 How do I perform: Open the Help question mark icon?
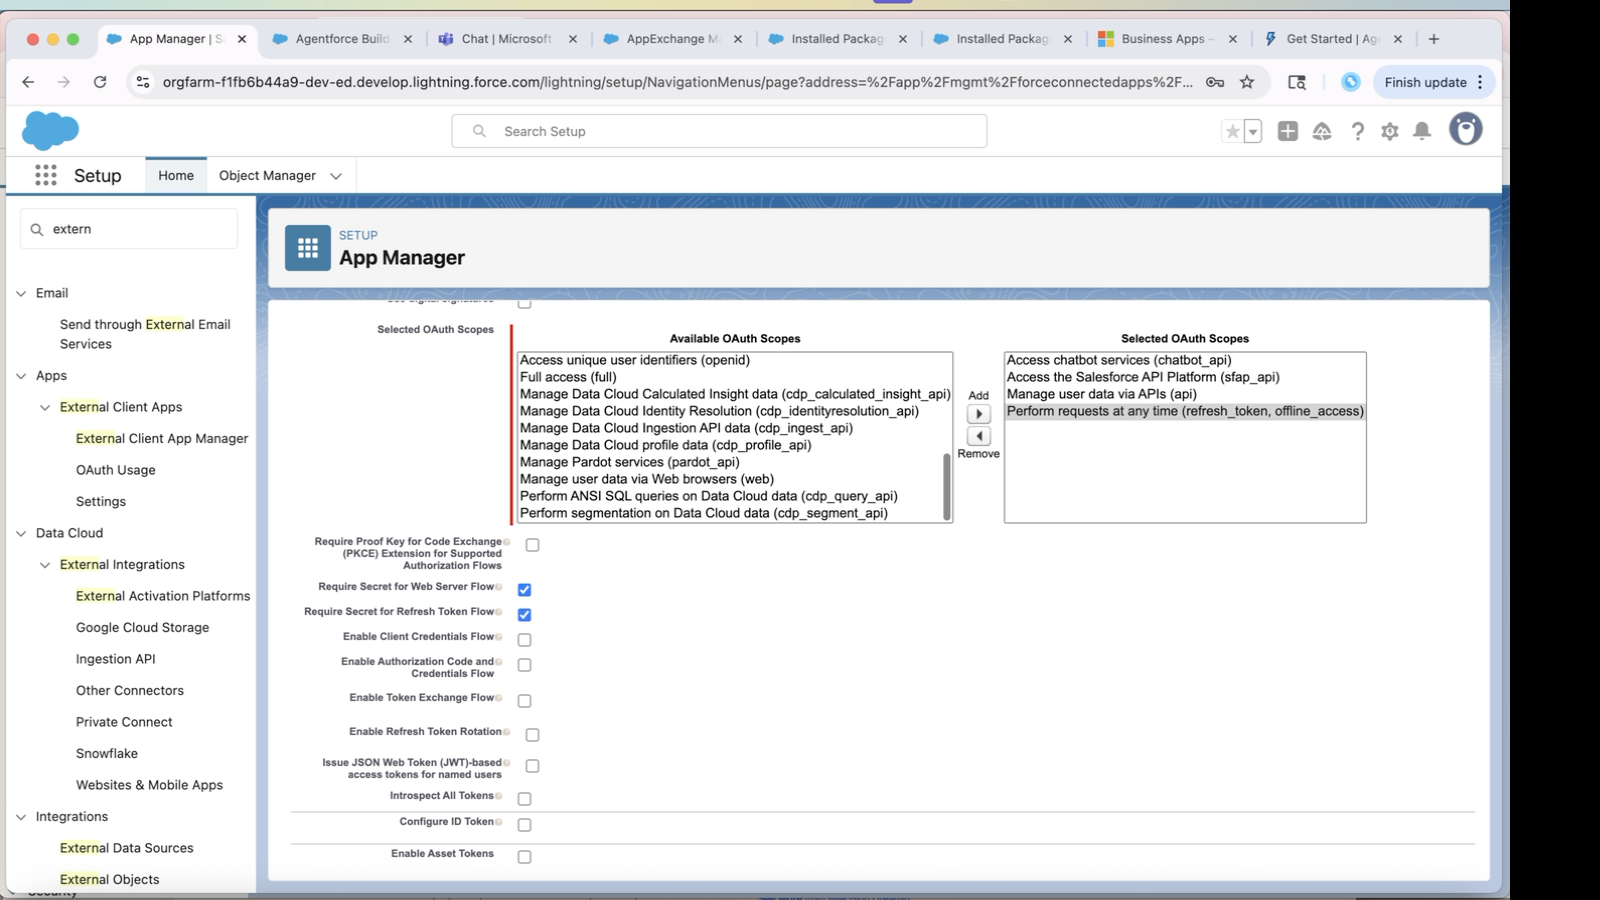point(1357,131)
